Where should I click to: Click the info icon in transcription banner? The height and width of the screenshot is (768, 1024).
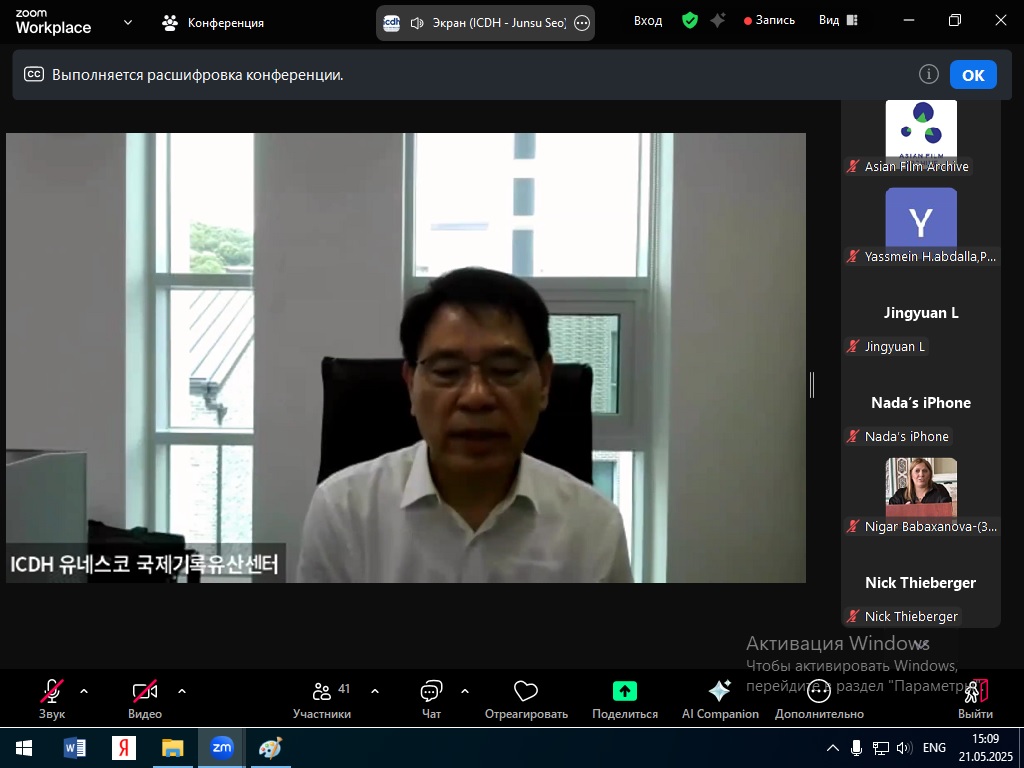click(x=929, y=74)
